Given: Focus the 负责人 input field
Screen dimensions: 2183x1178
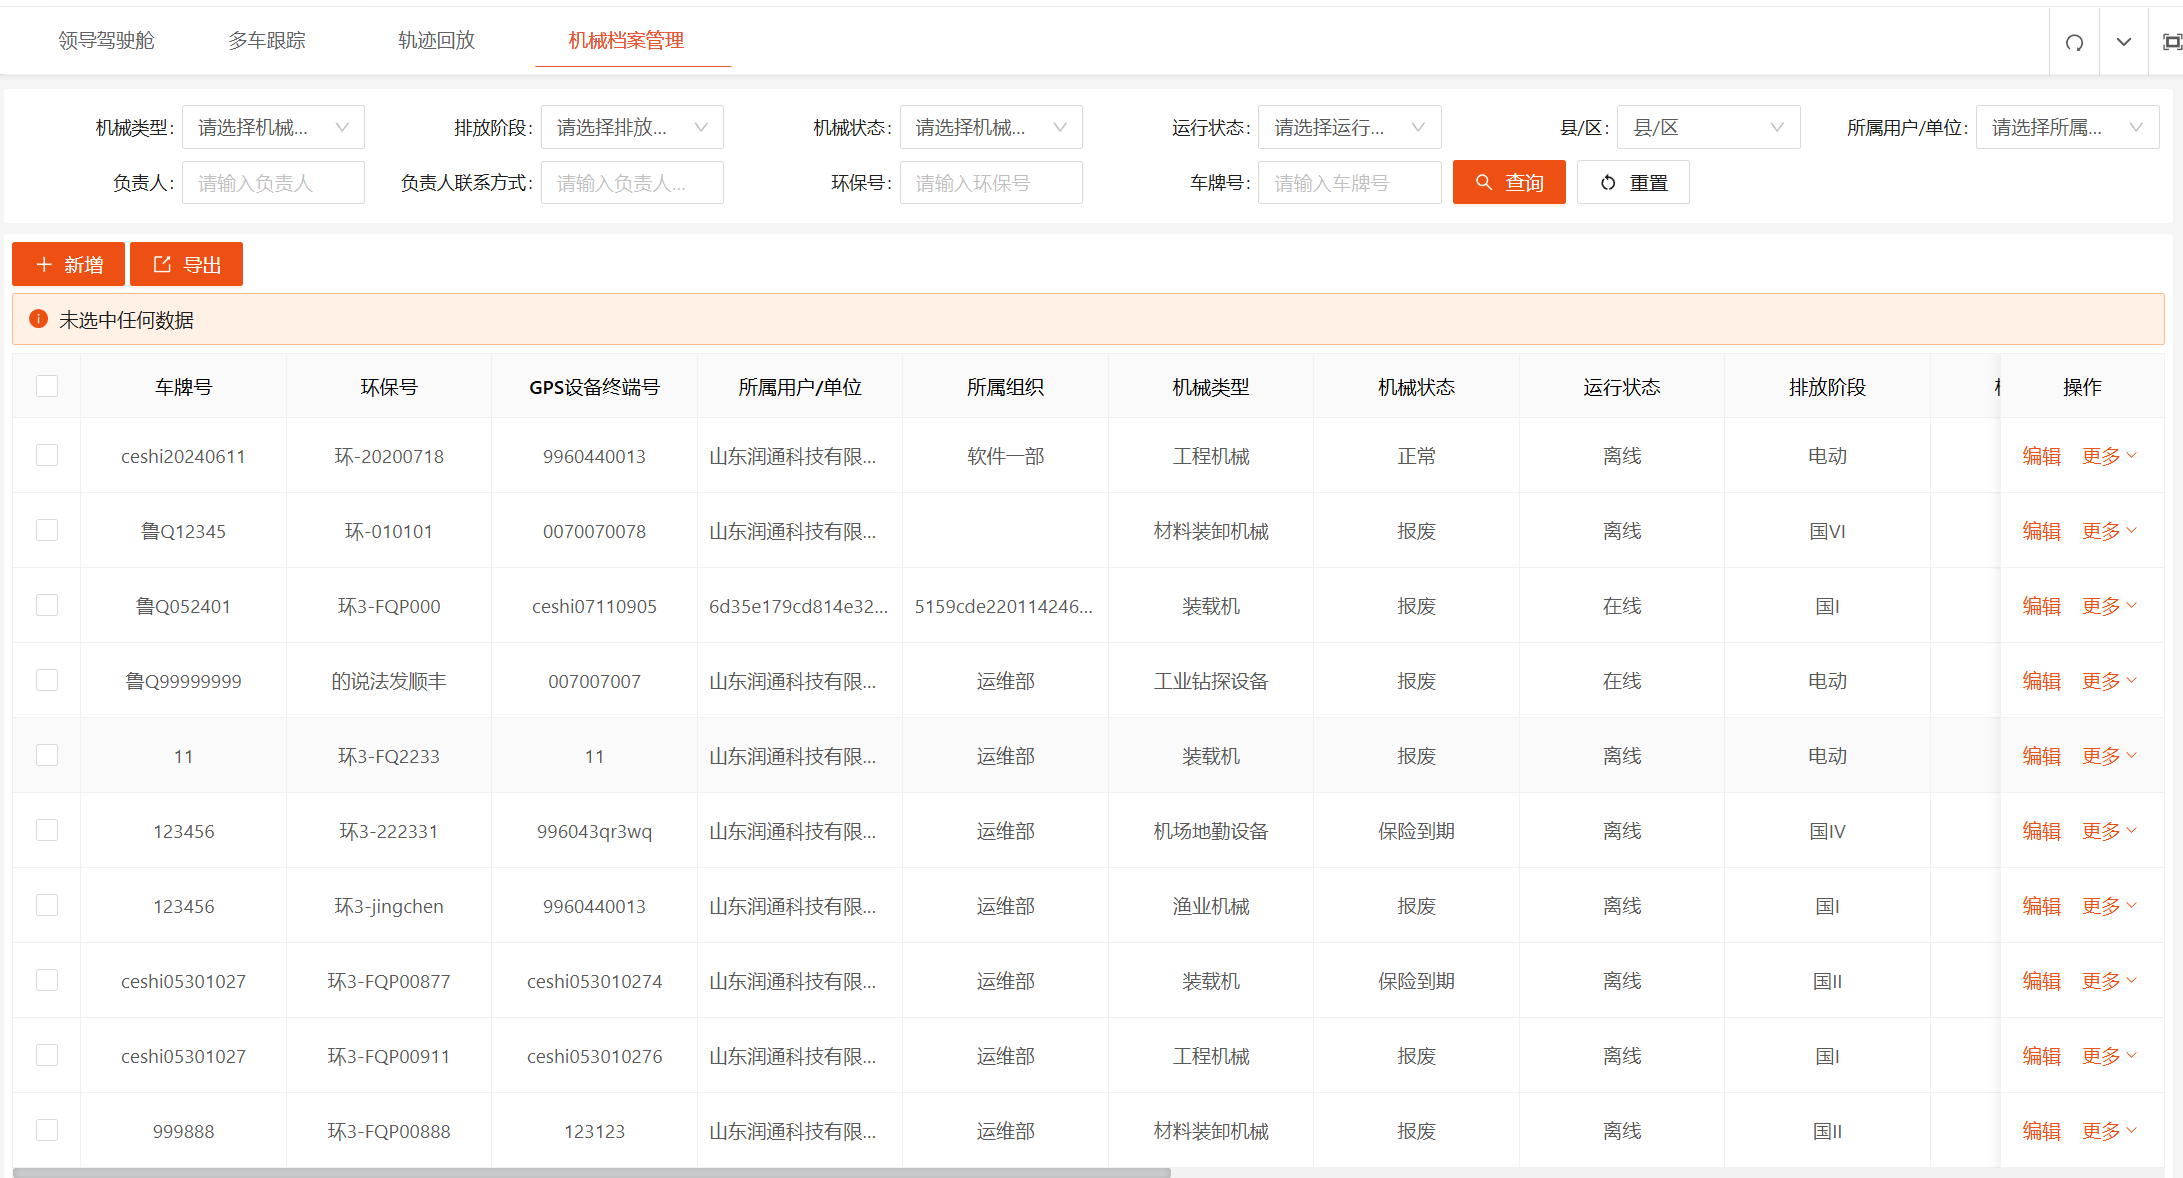Looking at the screenshot, I should tap(273, 183).
